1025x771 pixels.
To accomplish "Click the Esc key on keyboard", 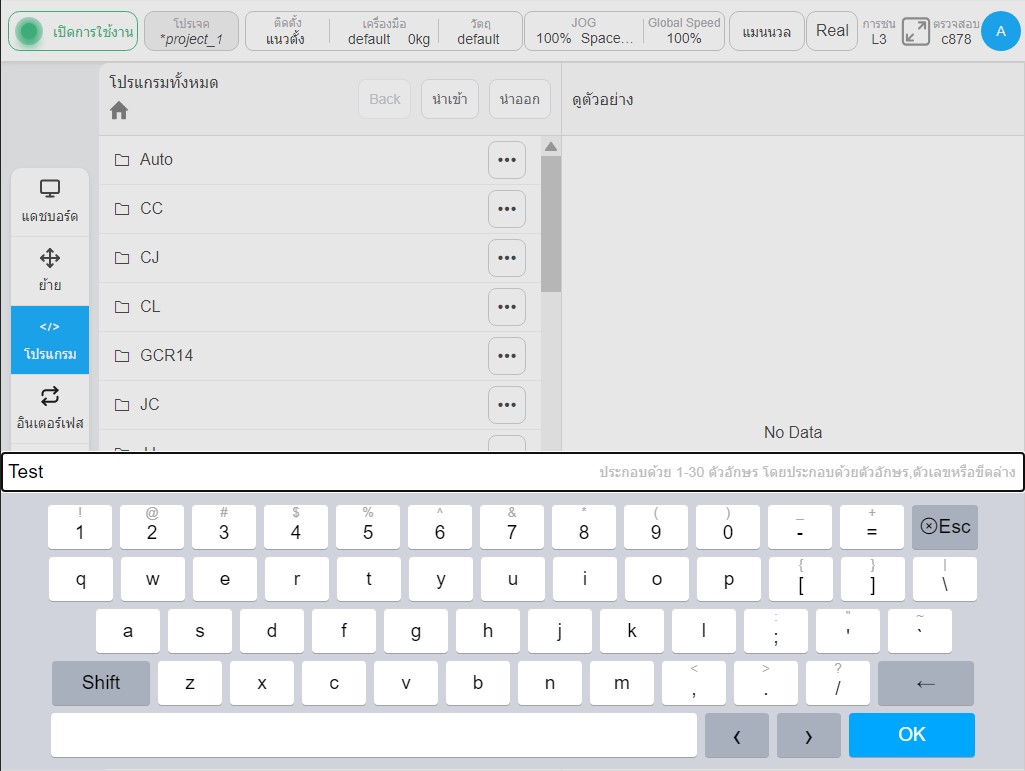I will [x=945, y=526].
